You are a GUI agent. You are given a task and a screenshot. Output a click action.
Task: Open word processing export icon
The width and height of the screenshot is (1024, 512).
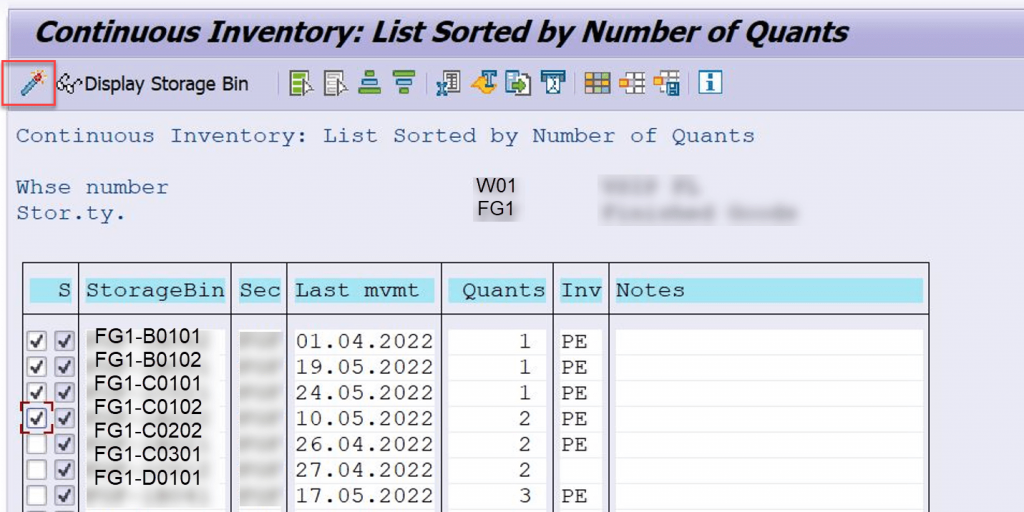[x=484, y=84]
